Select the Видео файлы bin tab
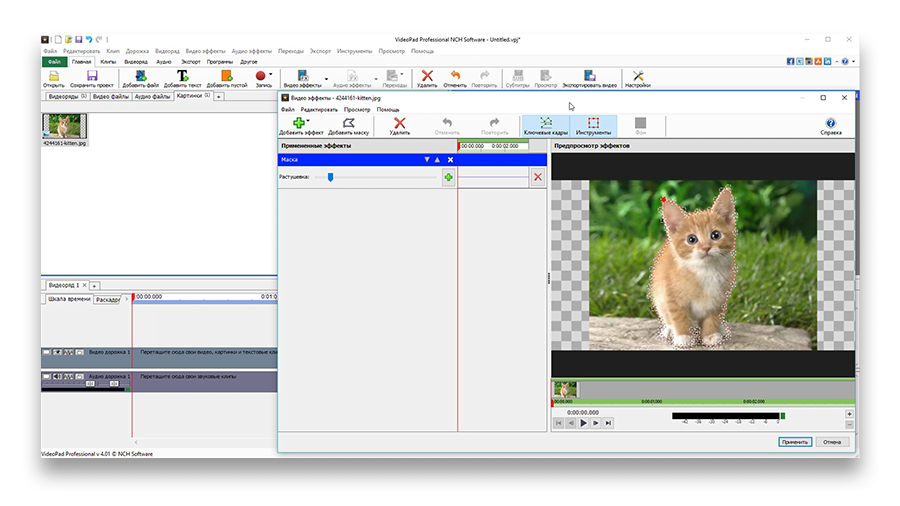Image resolution: width=900 pixels, height=506 pixels. coord(111,96)
